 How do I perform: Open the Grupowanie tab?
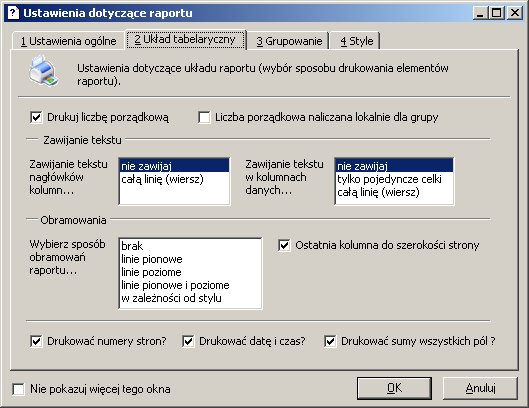289,41
